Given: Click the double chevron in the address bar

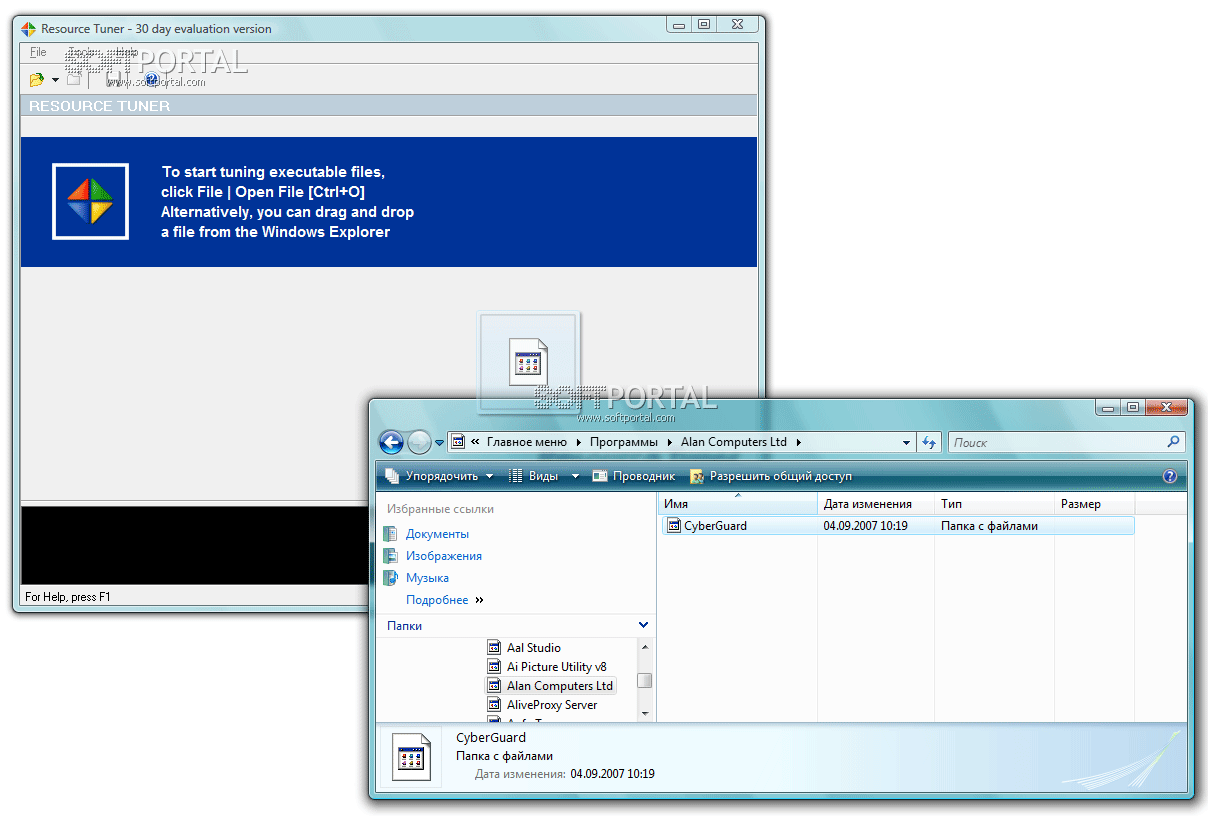Looking at the screenshot, I should tap(476, 442).
